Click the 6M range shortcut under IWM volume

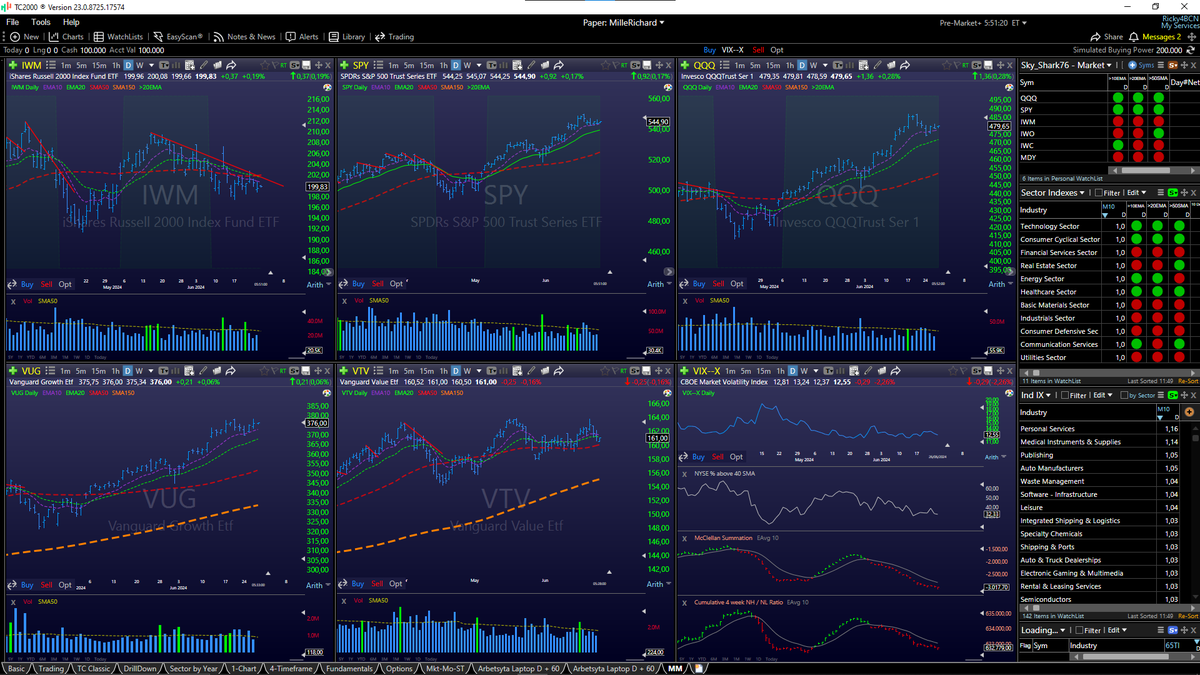pyautogui.click(x=43, y=357)
